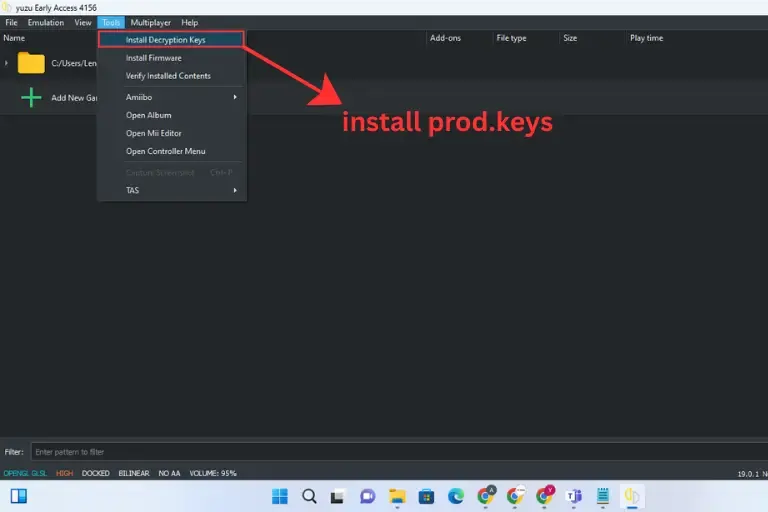This screenshot has width=768, height=512.
Task: Open Chrome with the Y profile badge
Action: click(x=545, y=495)
